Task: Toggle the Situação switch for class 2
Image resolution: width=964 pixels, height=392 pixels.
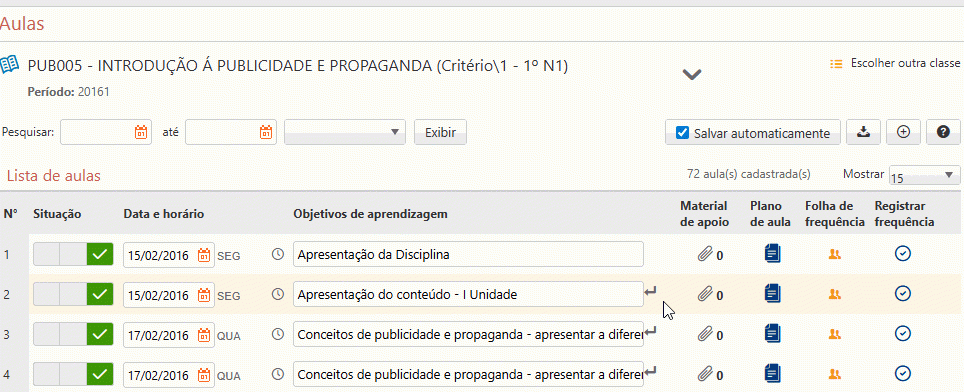Action: (x=73, y=294)
